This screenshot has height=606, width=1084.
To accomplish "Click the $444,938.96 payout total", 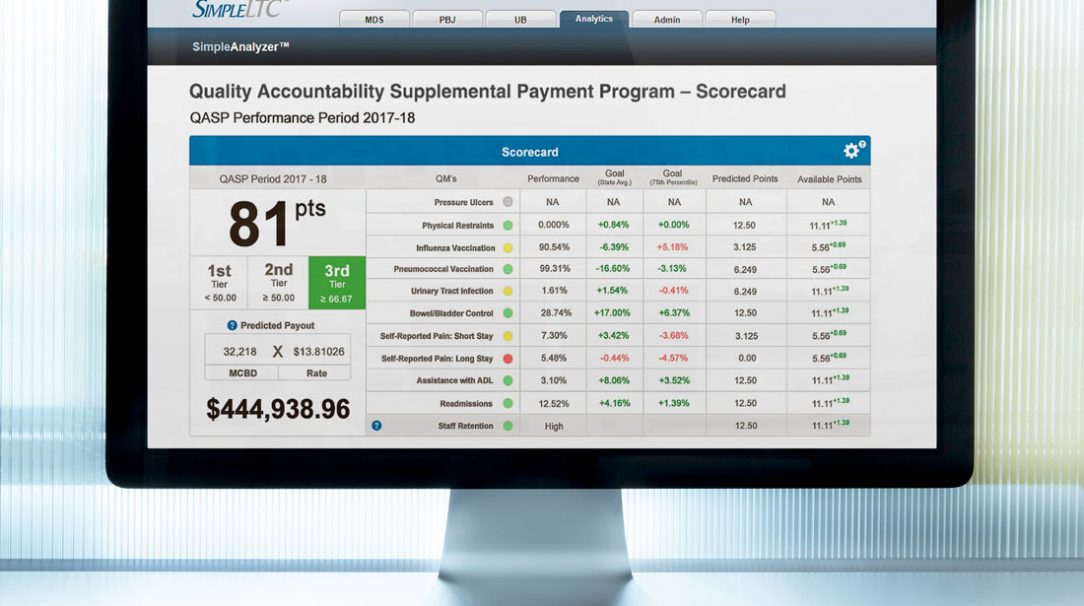I will [x=278, y=409].
